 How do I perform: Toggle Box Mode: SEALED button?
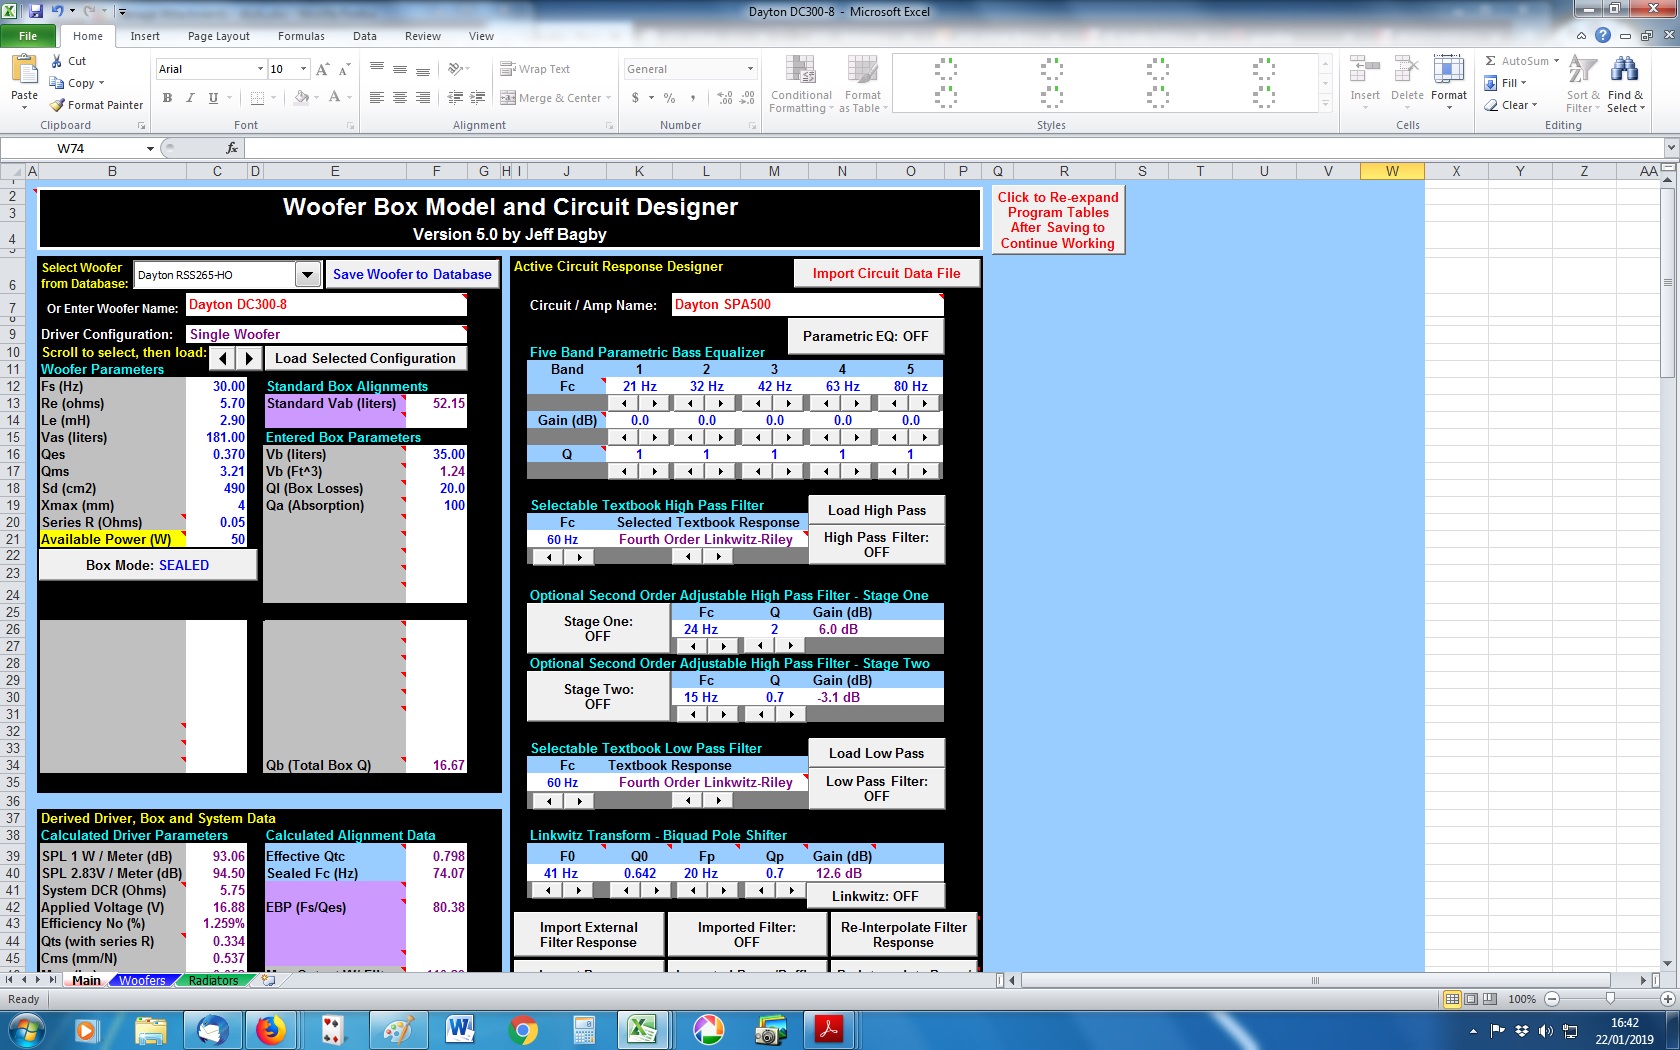[x=148, y=565]
